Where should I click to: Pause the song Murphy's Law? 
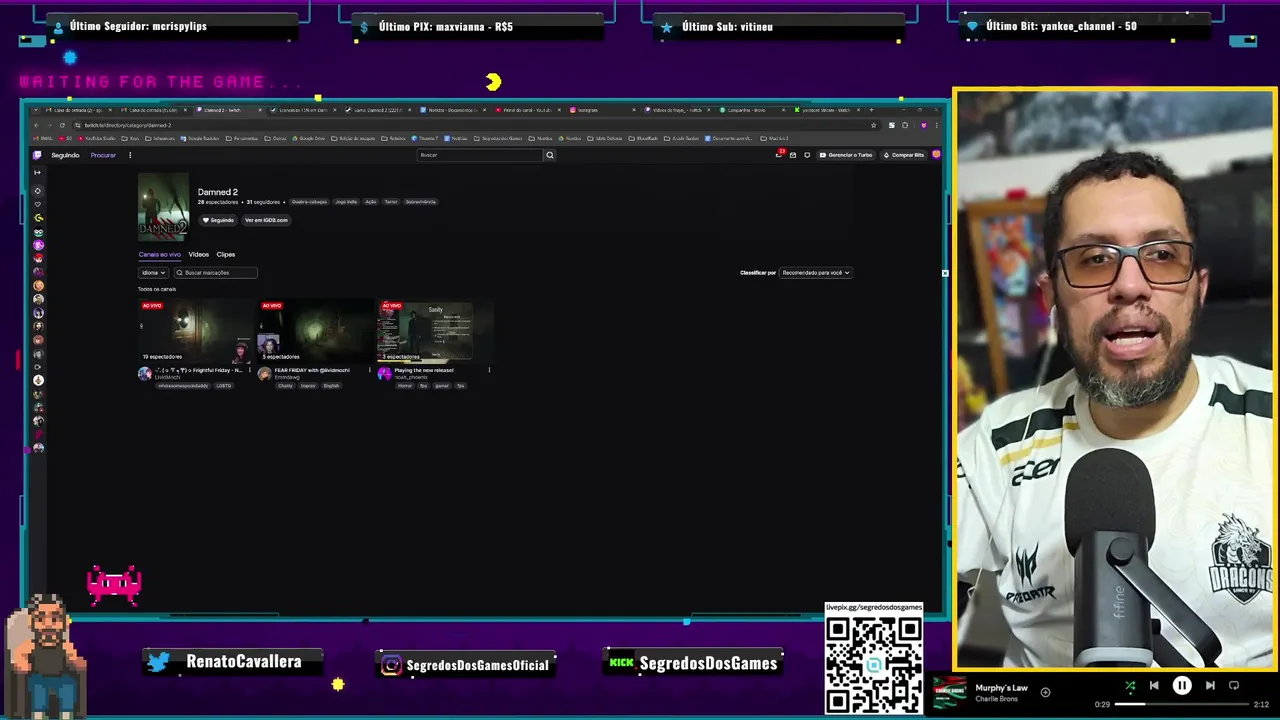pos(1182,686)
